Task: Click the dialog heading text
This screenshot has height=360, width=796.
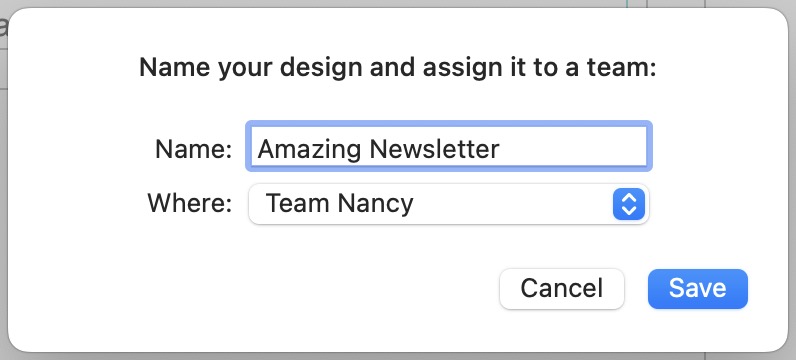Action: [x=398, y=68]
